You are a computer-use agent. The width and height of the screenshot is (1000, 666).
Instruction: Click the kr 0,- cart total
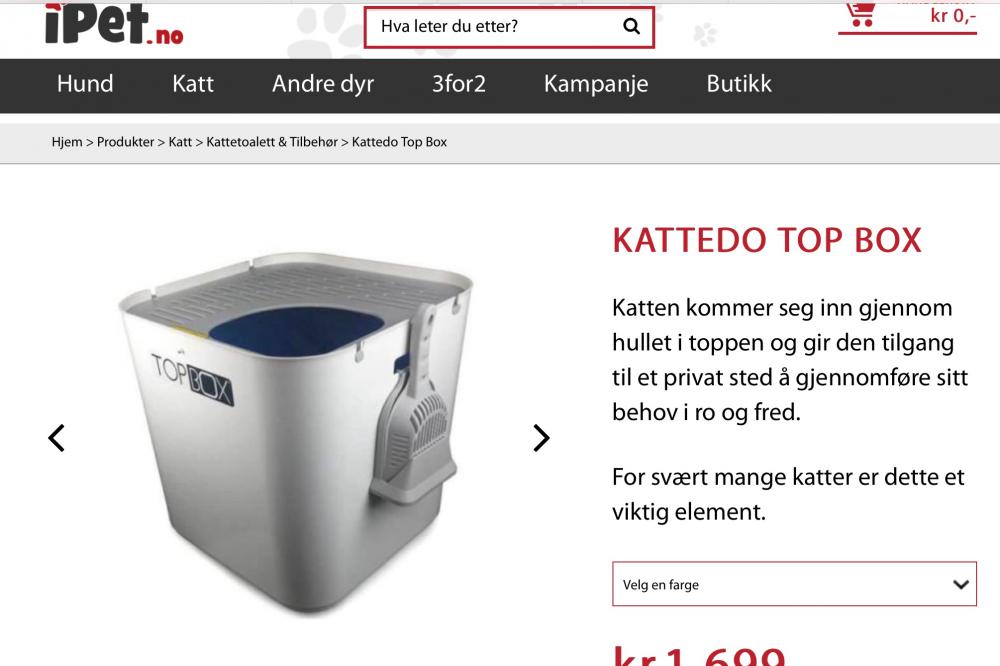tap(953, 15)
